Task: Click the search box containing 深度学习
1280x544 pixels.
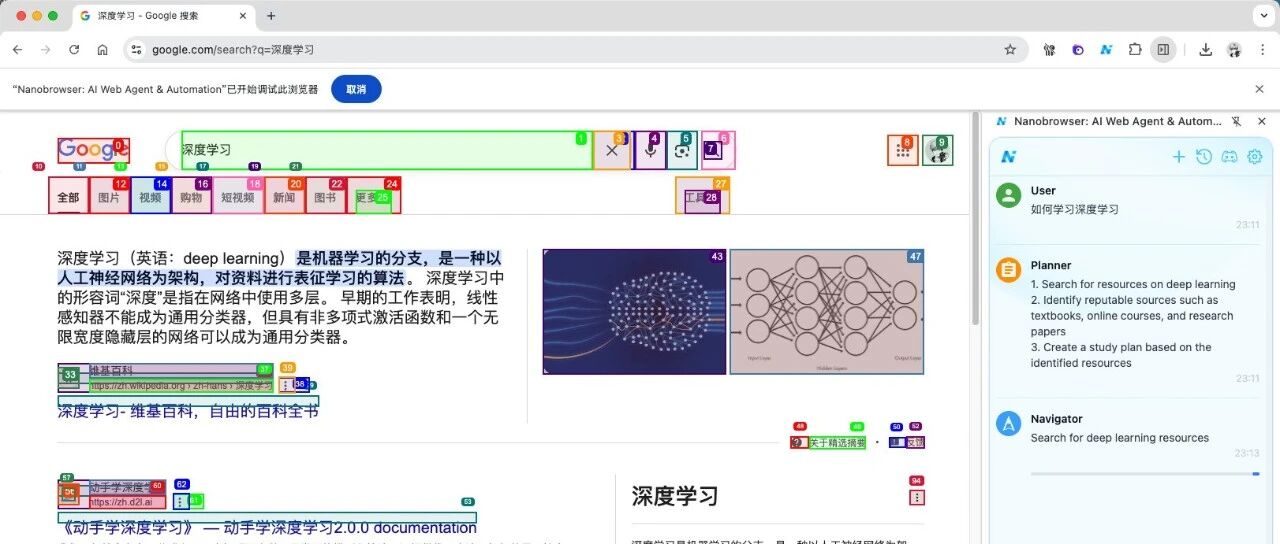Action: [x=385, y=150]
